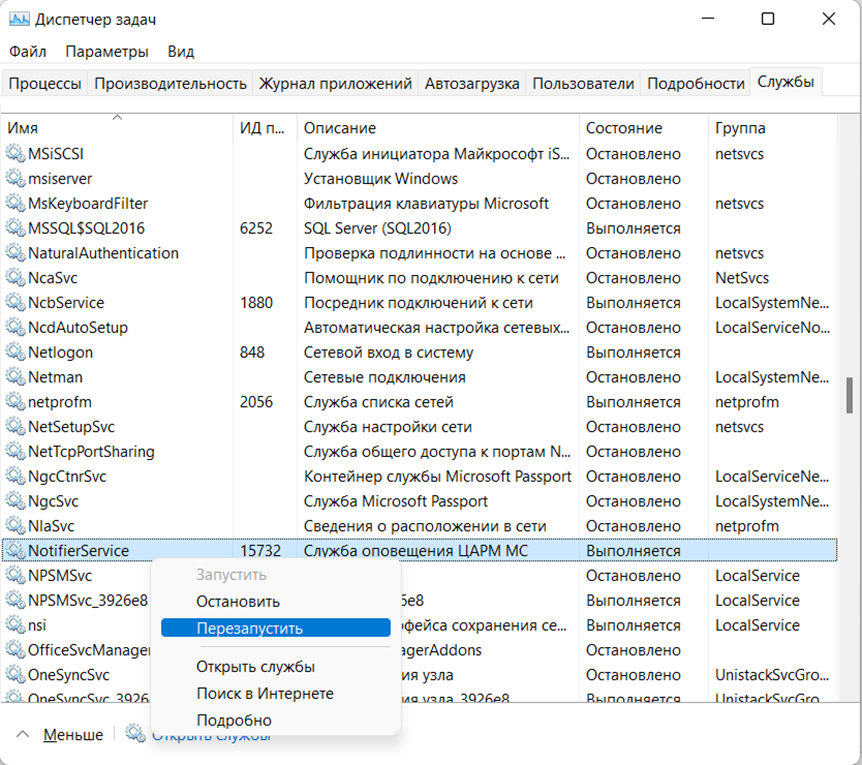Switch to the Процессы tab

[x=45, y=84]
